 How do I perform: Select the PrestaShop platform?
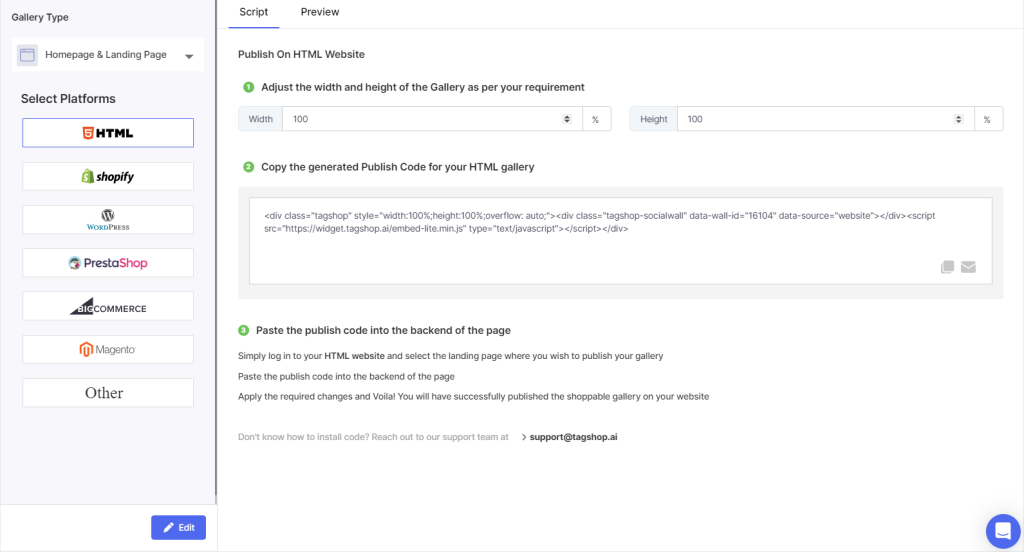click(108, 263)
